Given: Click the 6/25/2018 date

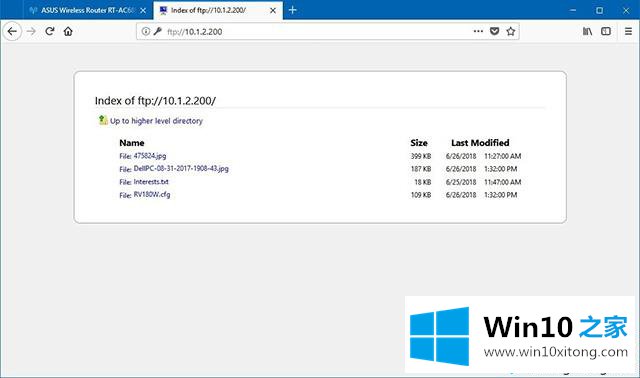Looking at the screenshot, I should (x=461, y=182).
